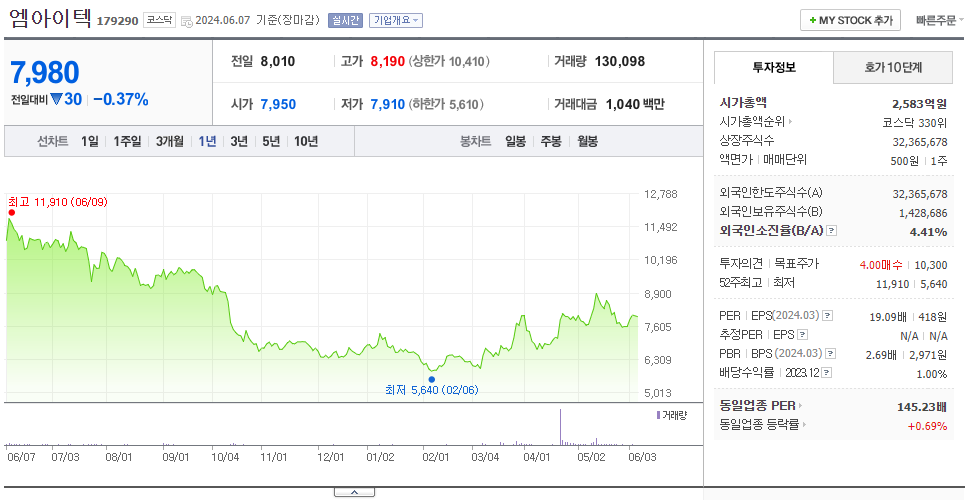This screenshot has width=968, height=500.
Task: Click the blue 최저 point on chart
Action: click(432, 380)
